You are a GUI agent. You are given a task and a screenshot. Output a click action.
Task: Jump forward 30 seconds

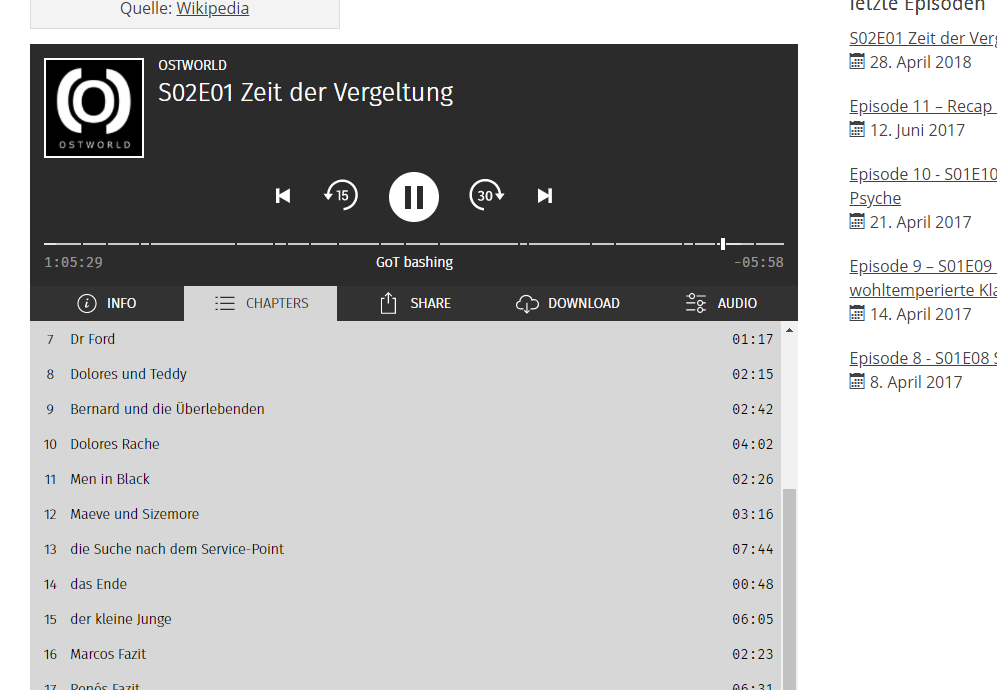[x=486, y=195]
